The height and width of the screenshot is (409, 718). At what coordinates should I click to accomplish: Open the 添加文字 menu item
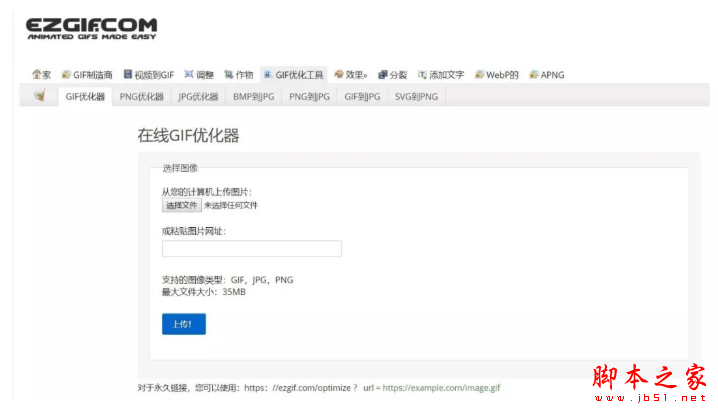click(x=441, y=75)
